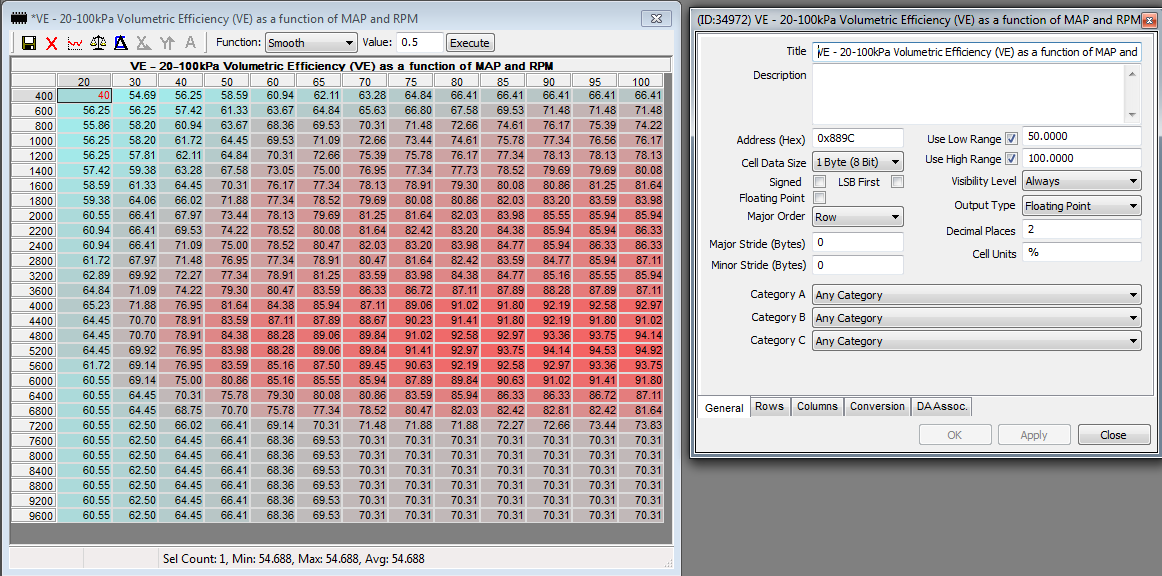Select the 9600 RPM row header
Image resolution: width=1162 pixels, height=576 pixels.
tap(34, 514)
